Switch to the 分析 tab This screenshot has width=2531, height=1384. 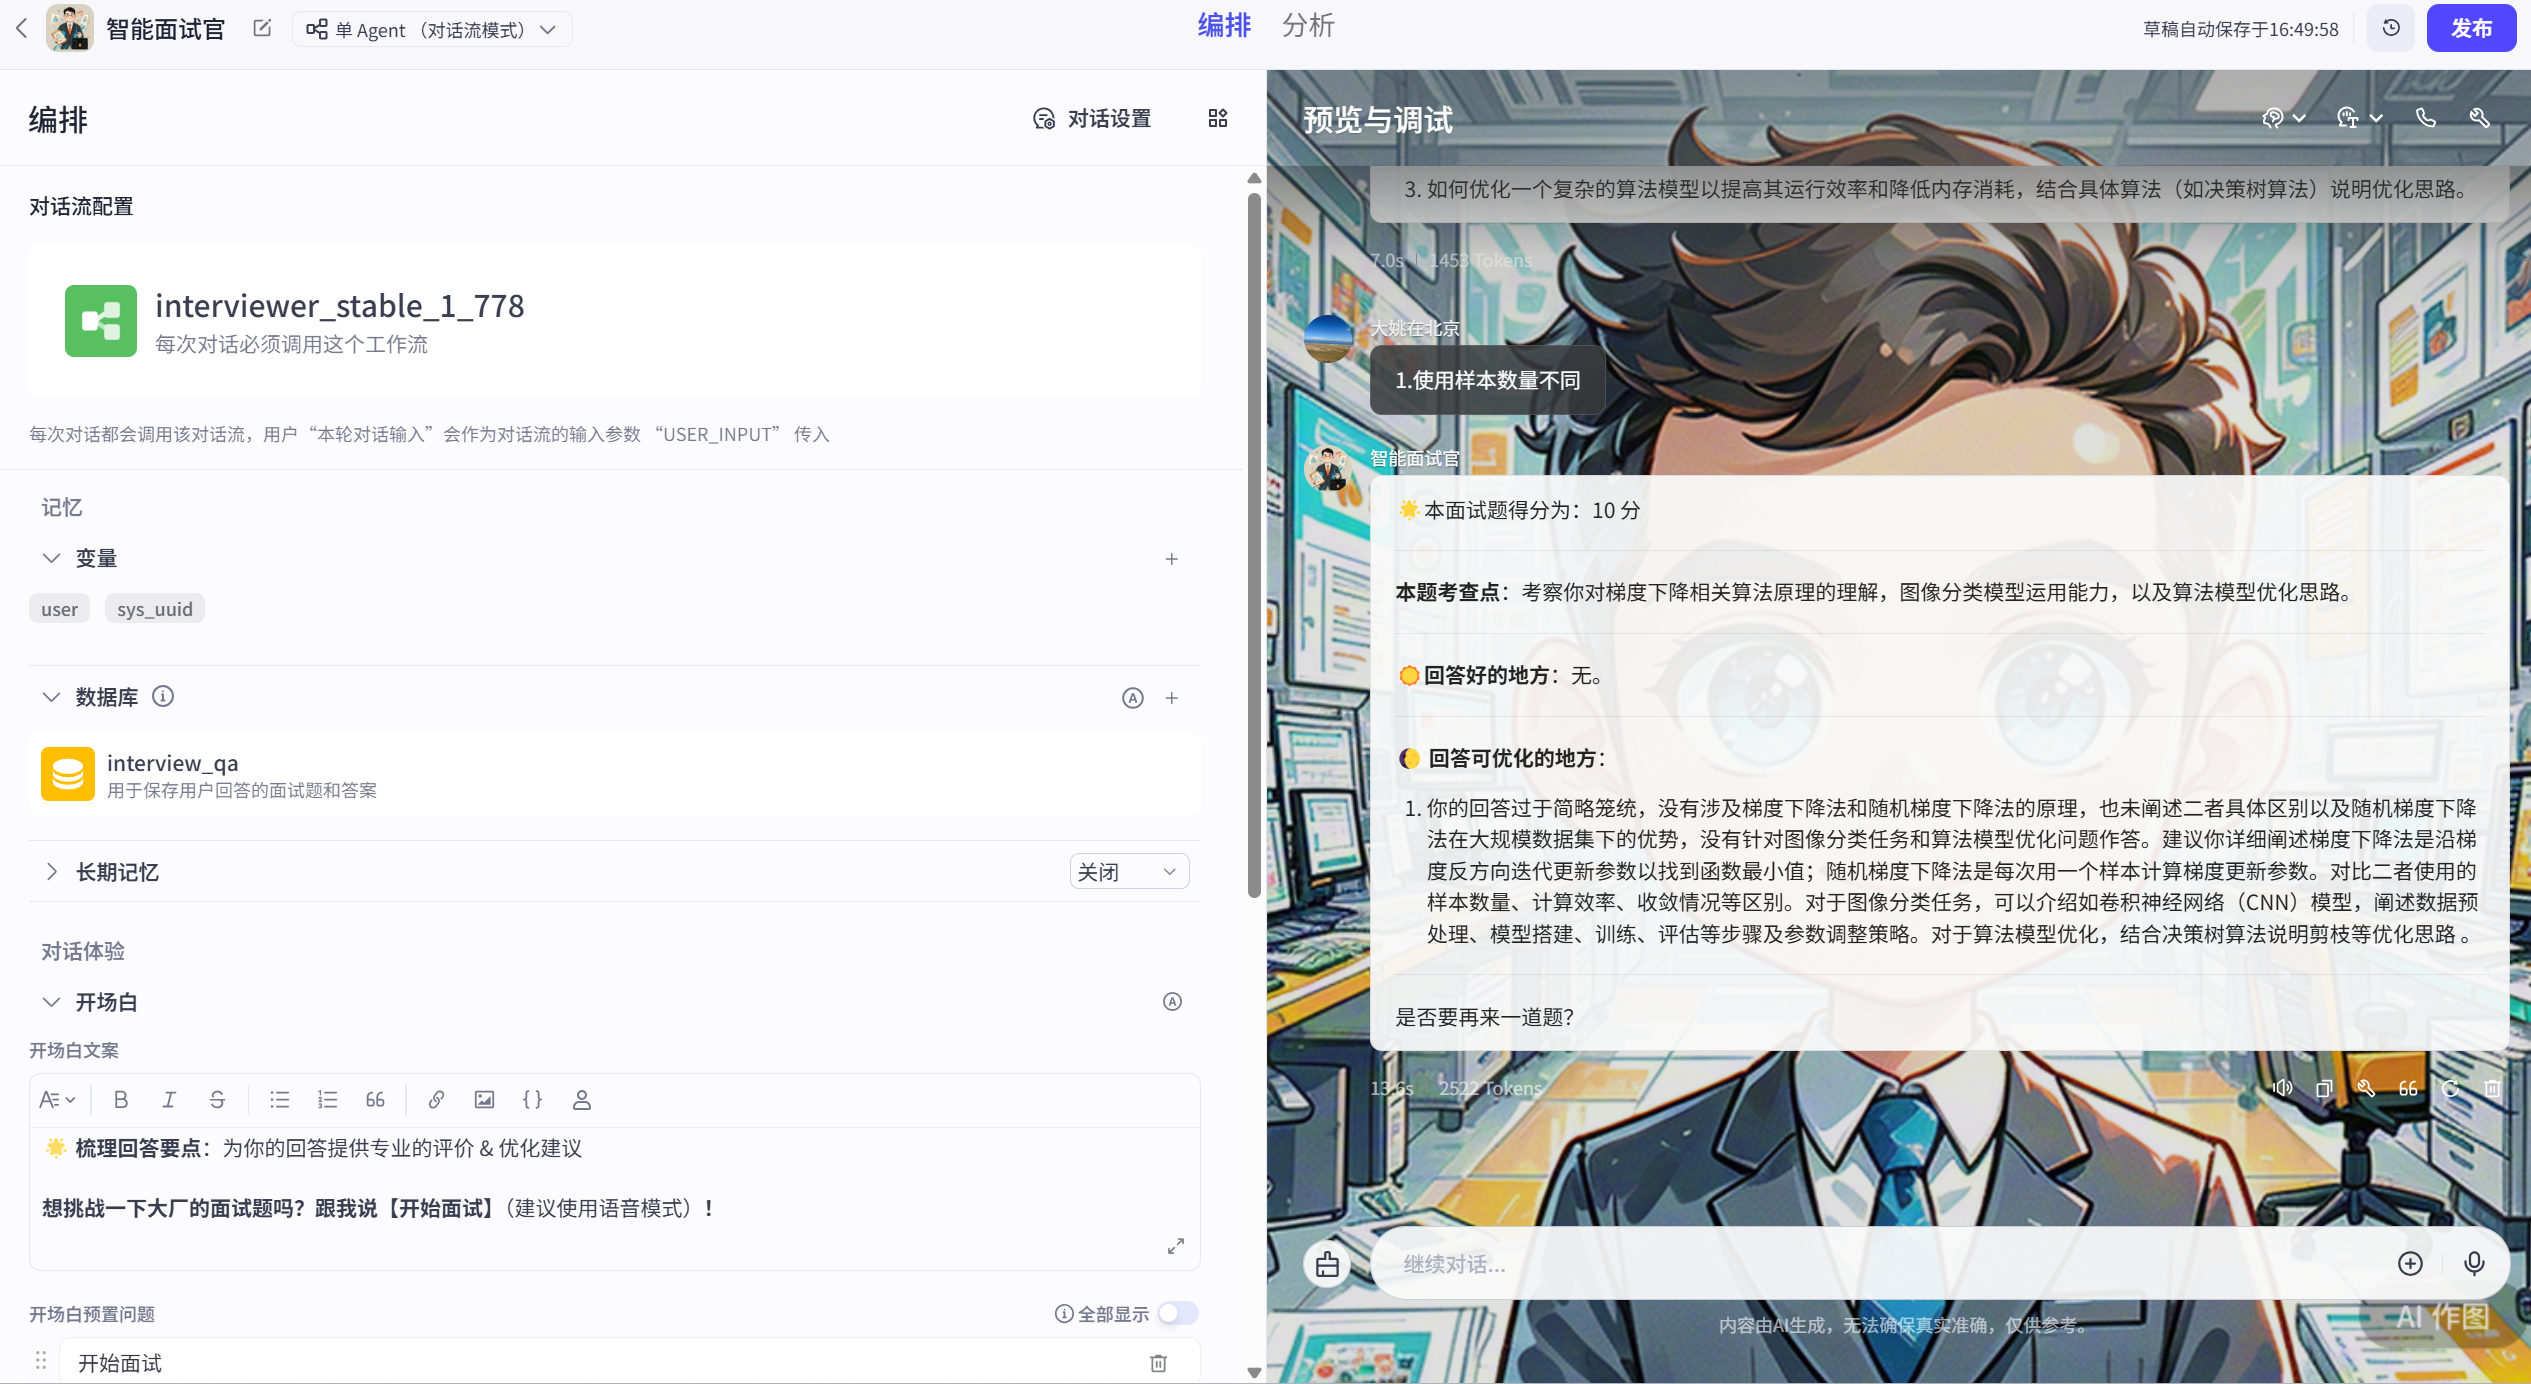1307,26
